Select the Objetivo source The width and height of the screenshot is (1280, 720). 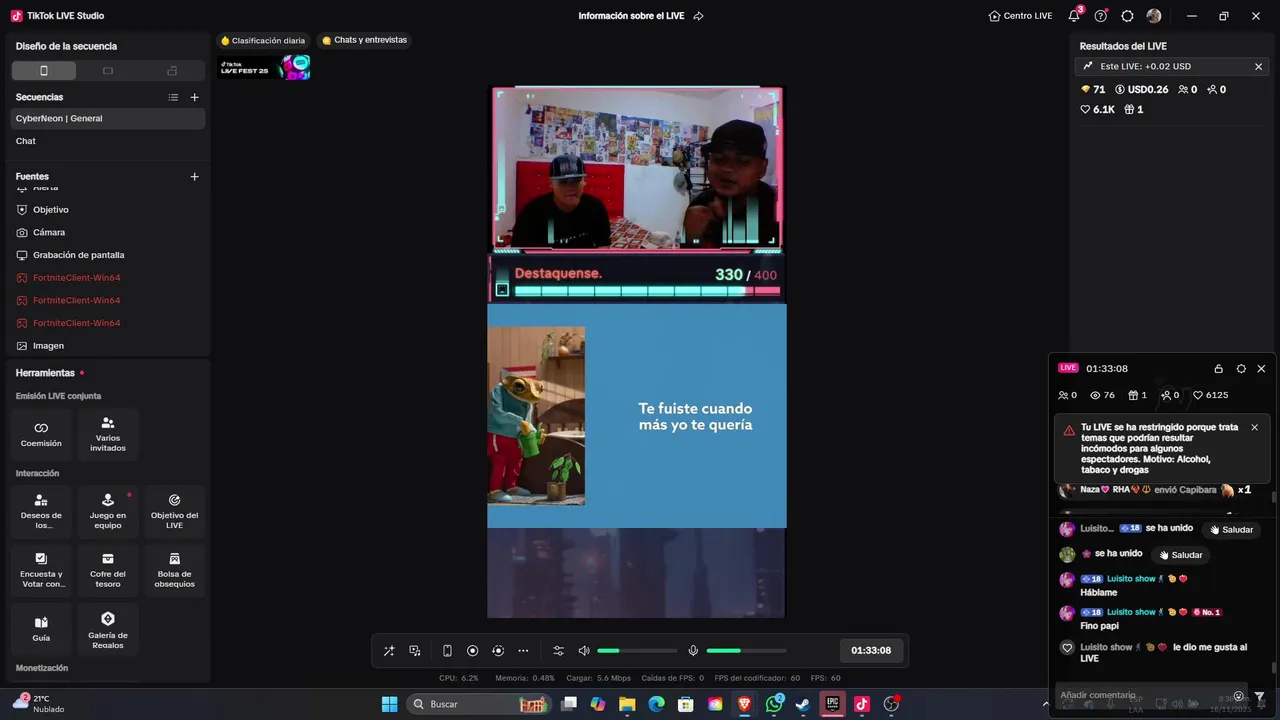108,210
